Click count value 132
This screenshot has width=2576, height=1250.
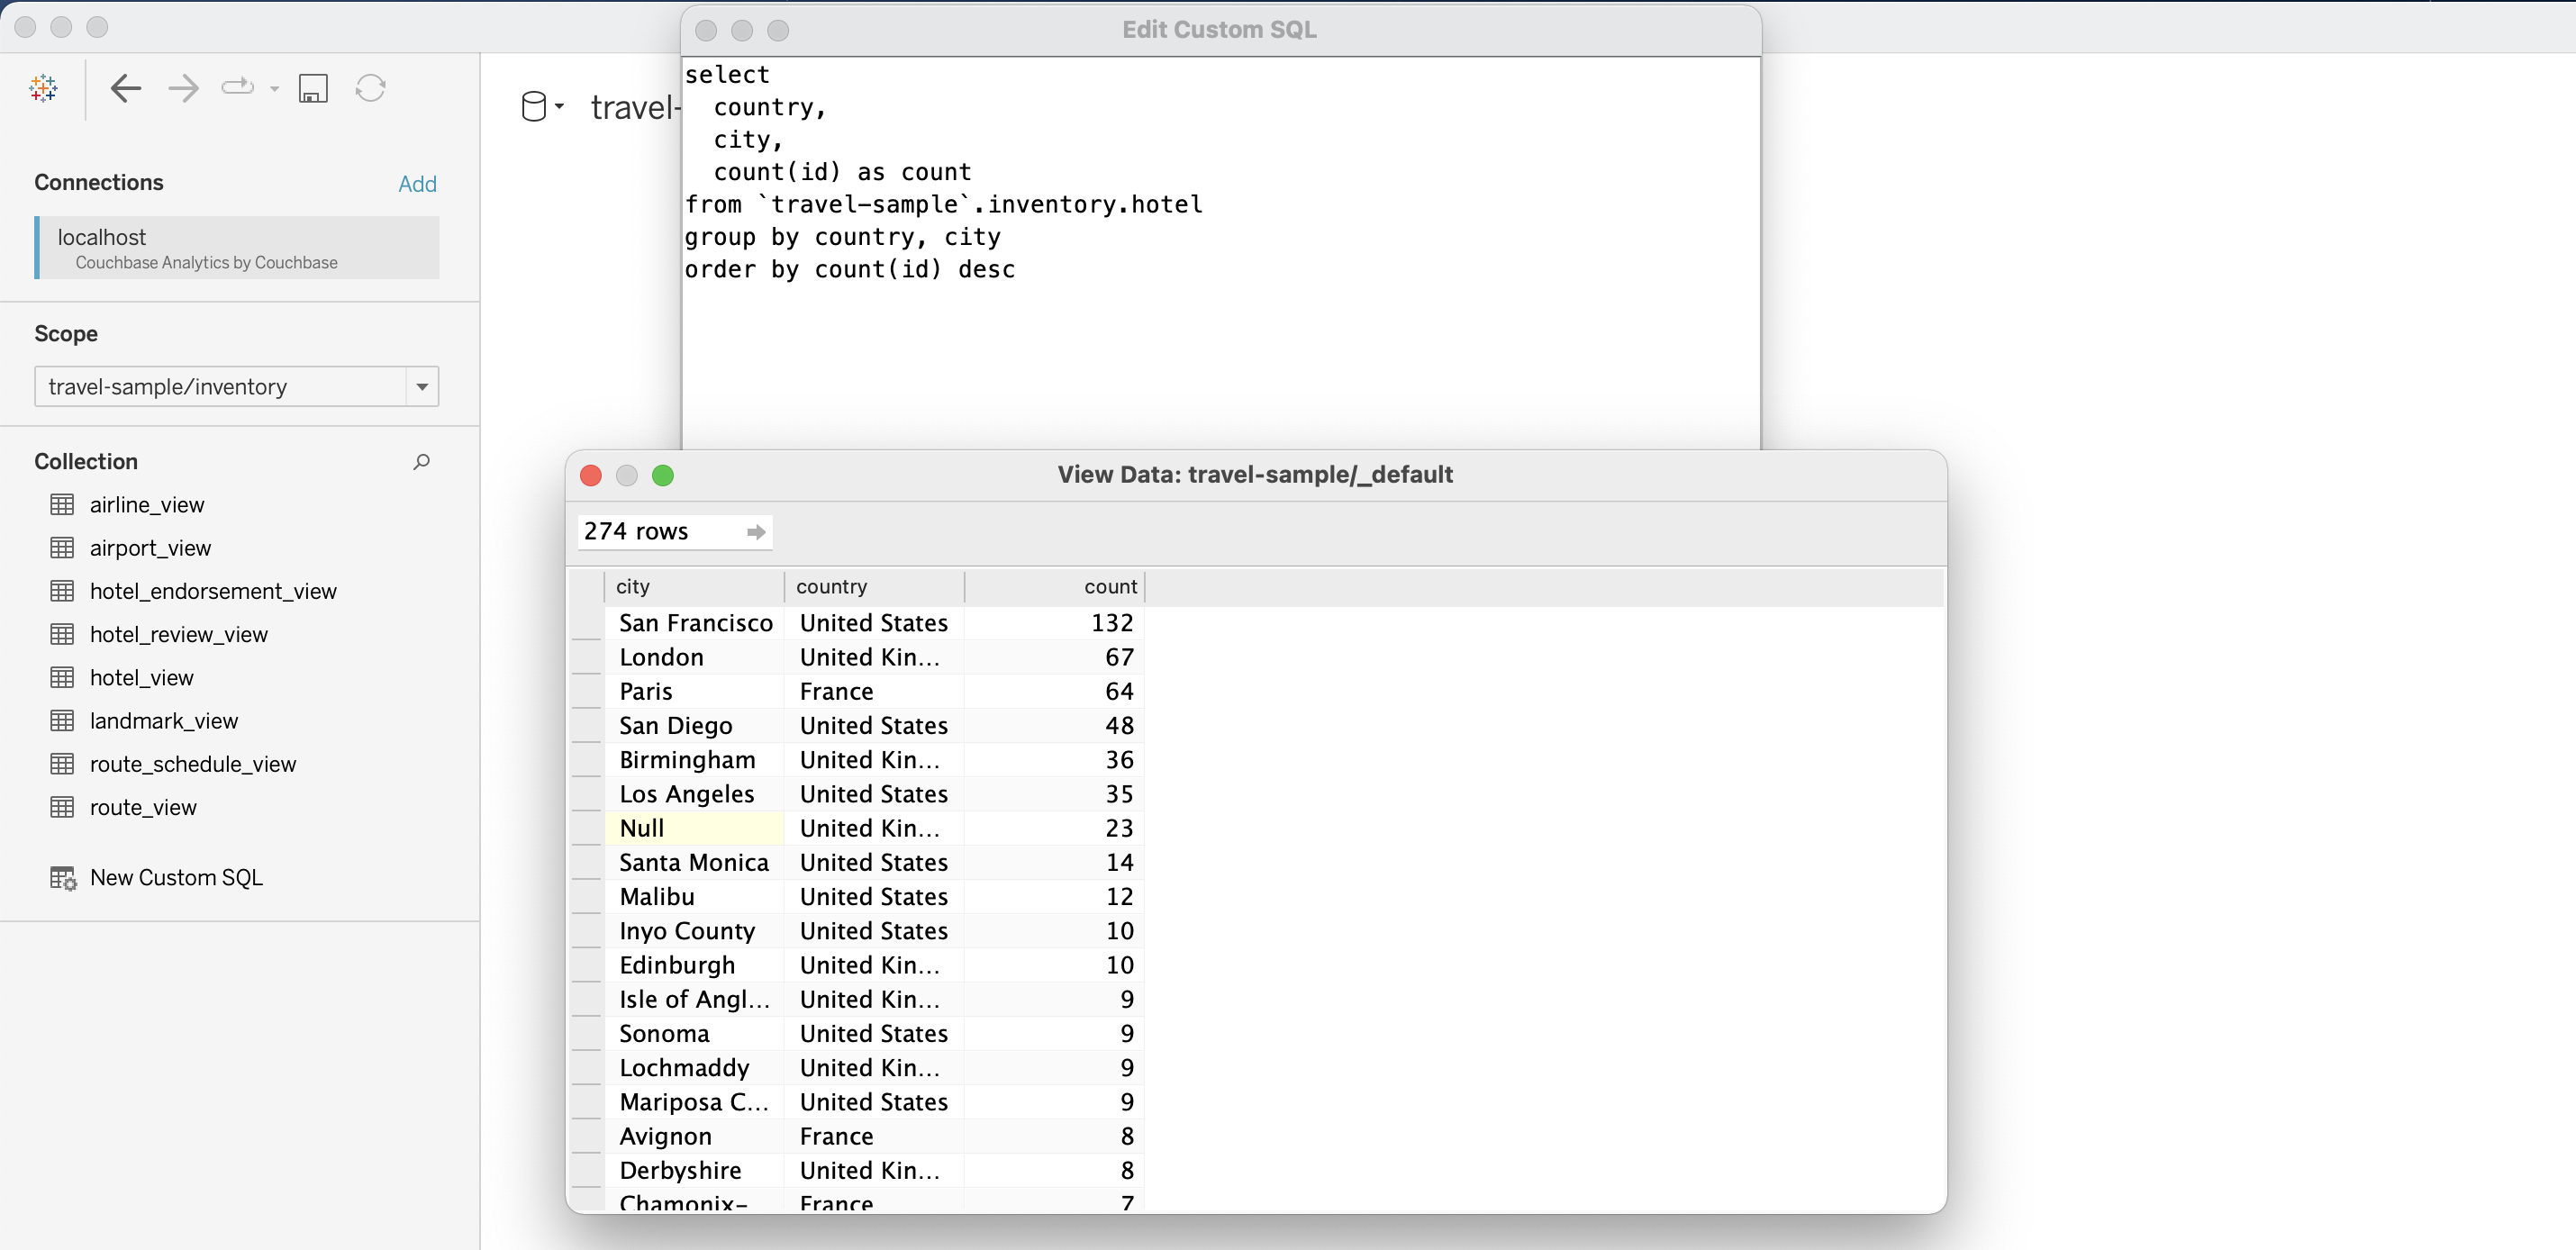click(x=1054, y=623)
